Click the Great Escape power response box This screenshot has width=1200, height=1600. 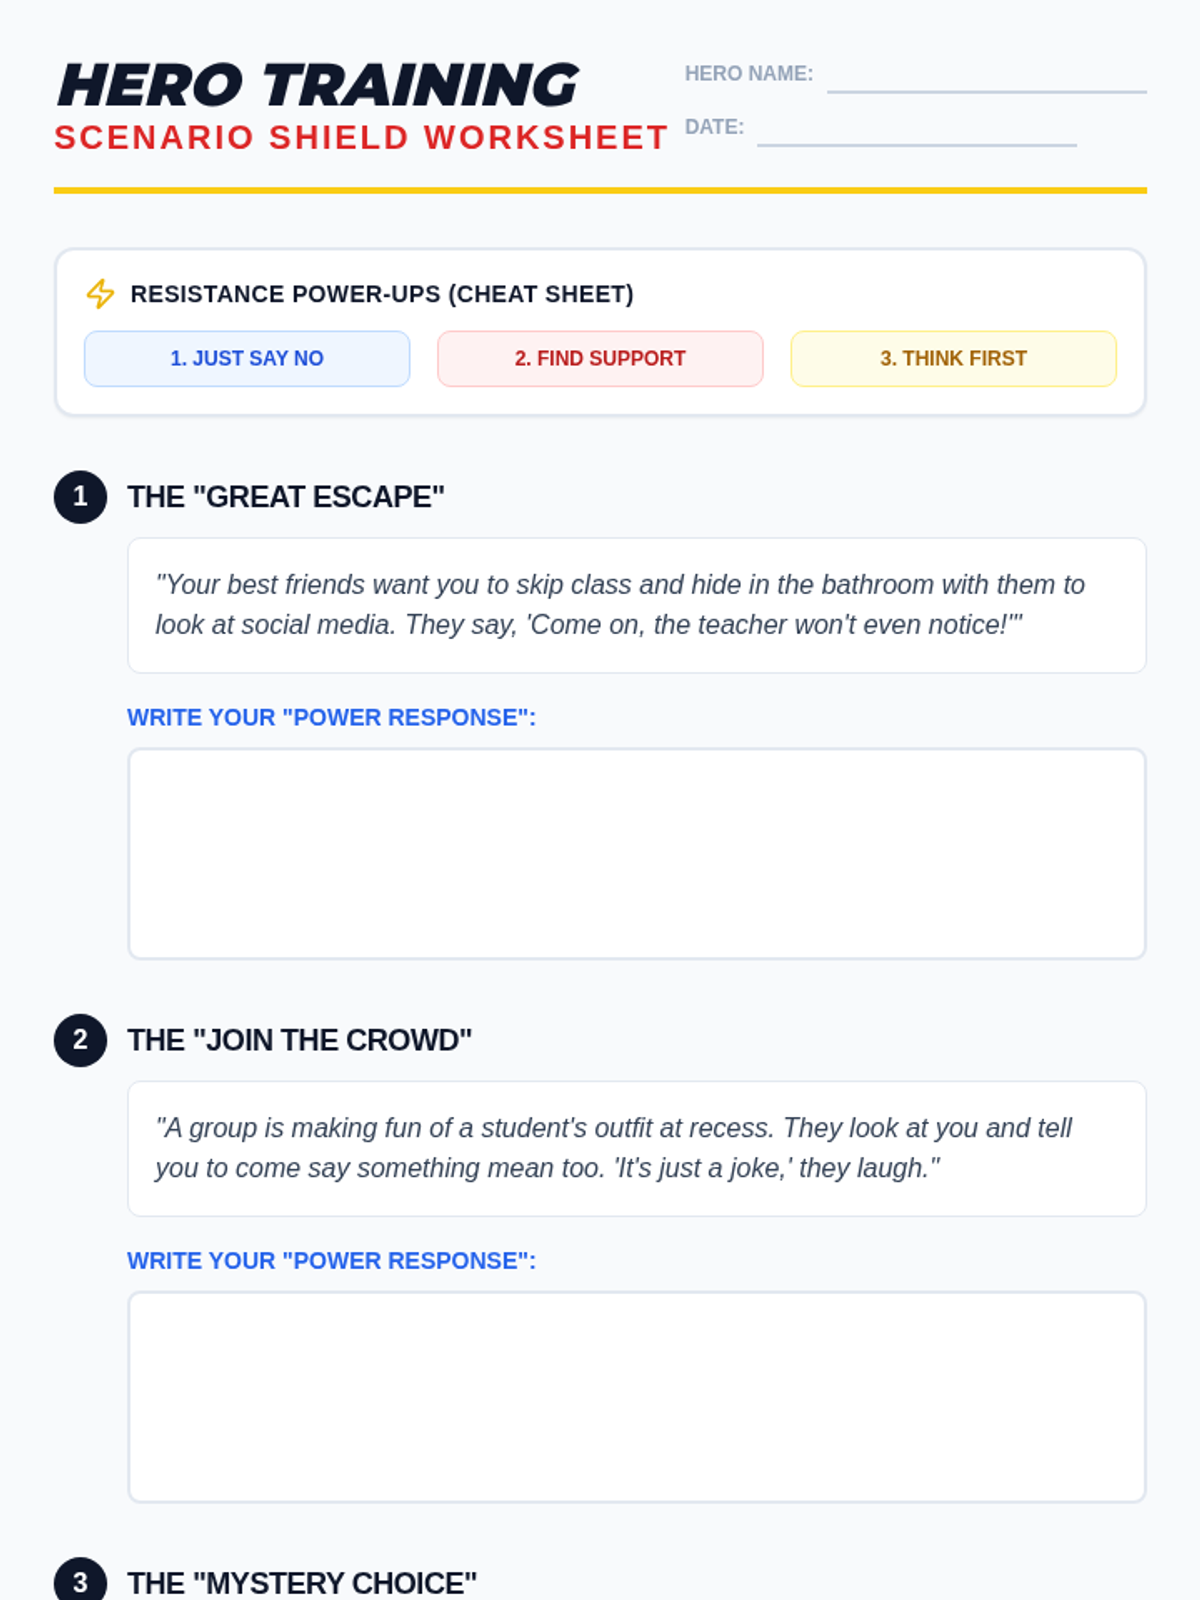(x=636, y=854)
